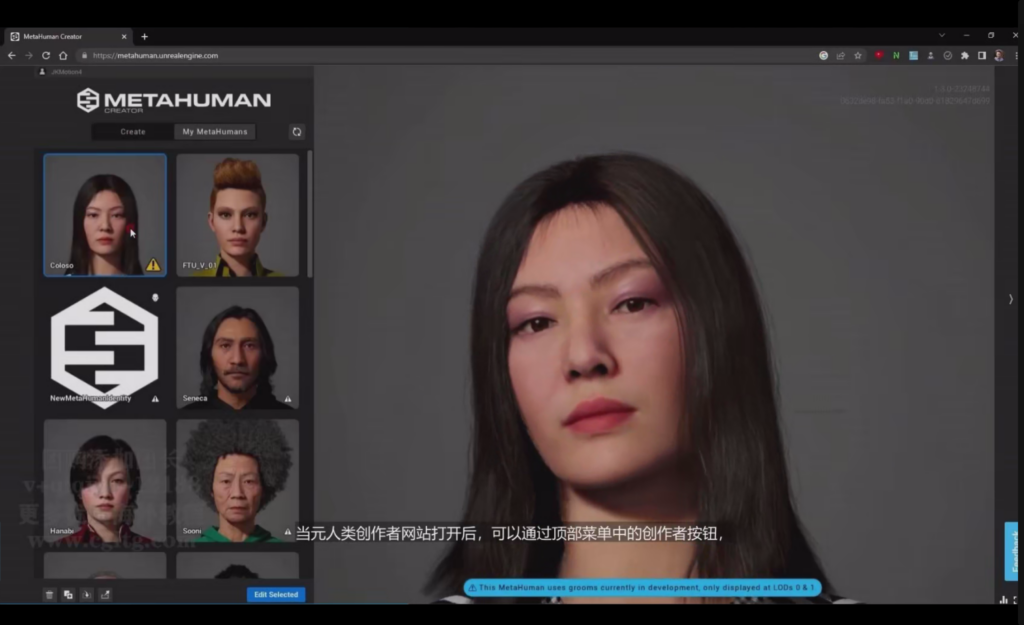Viewport: 1024px width, 625px height.
Task: Click the share page icon in address bar
Action: tap(840, 56)
